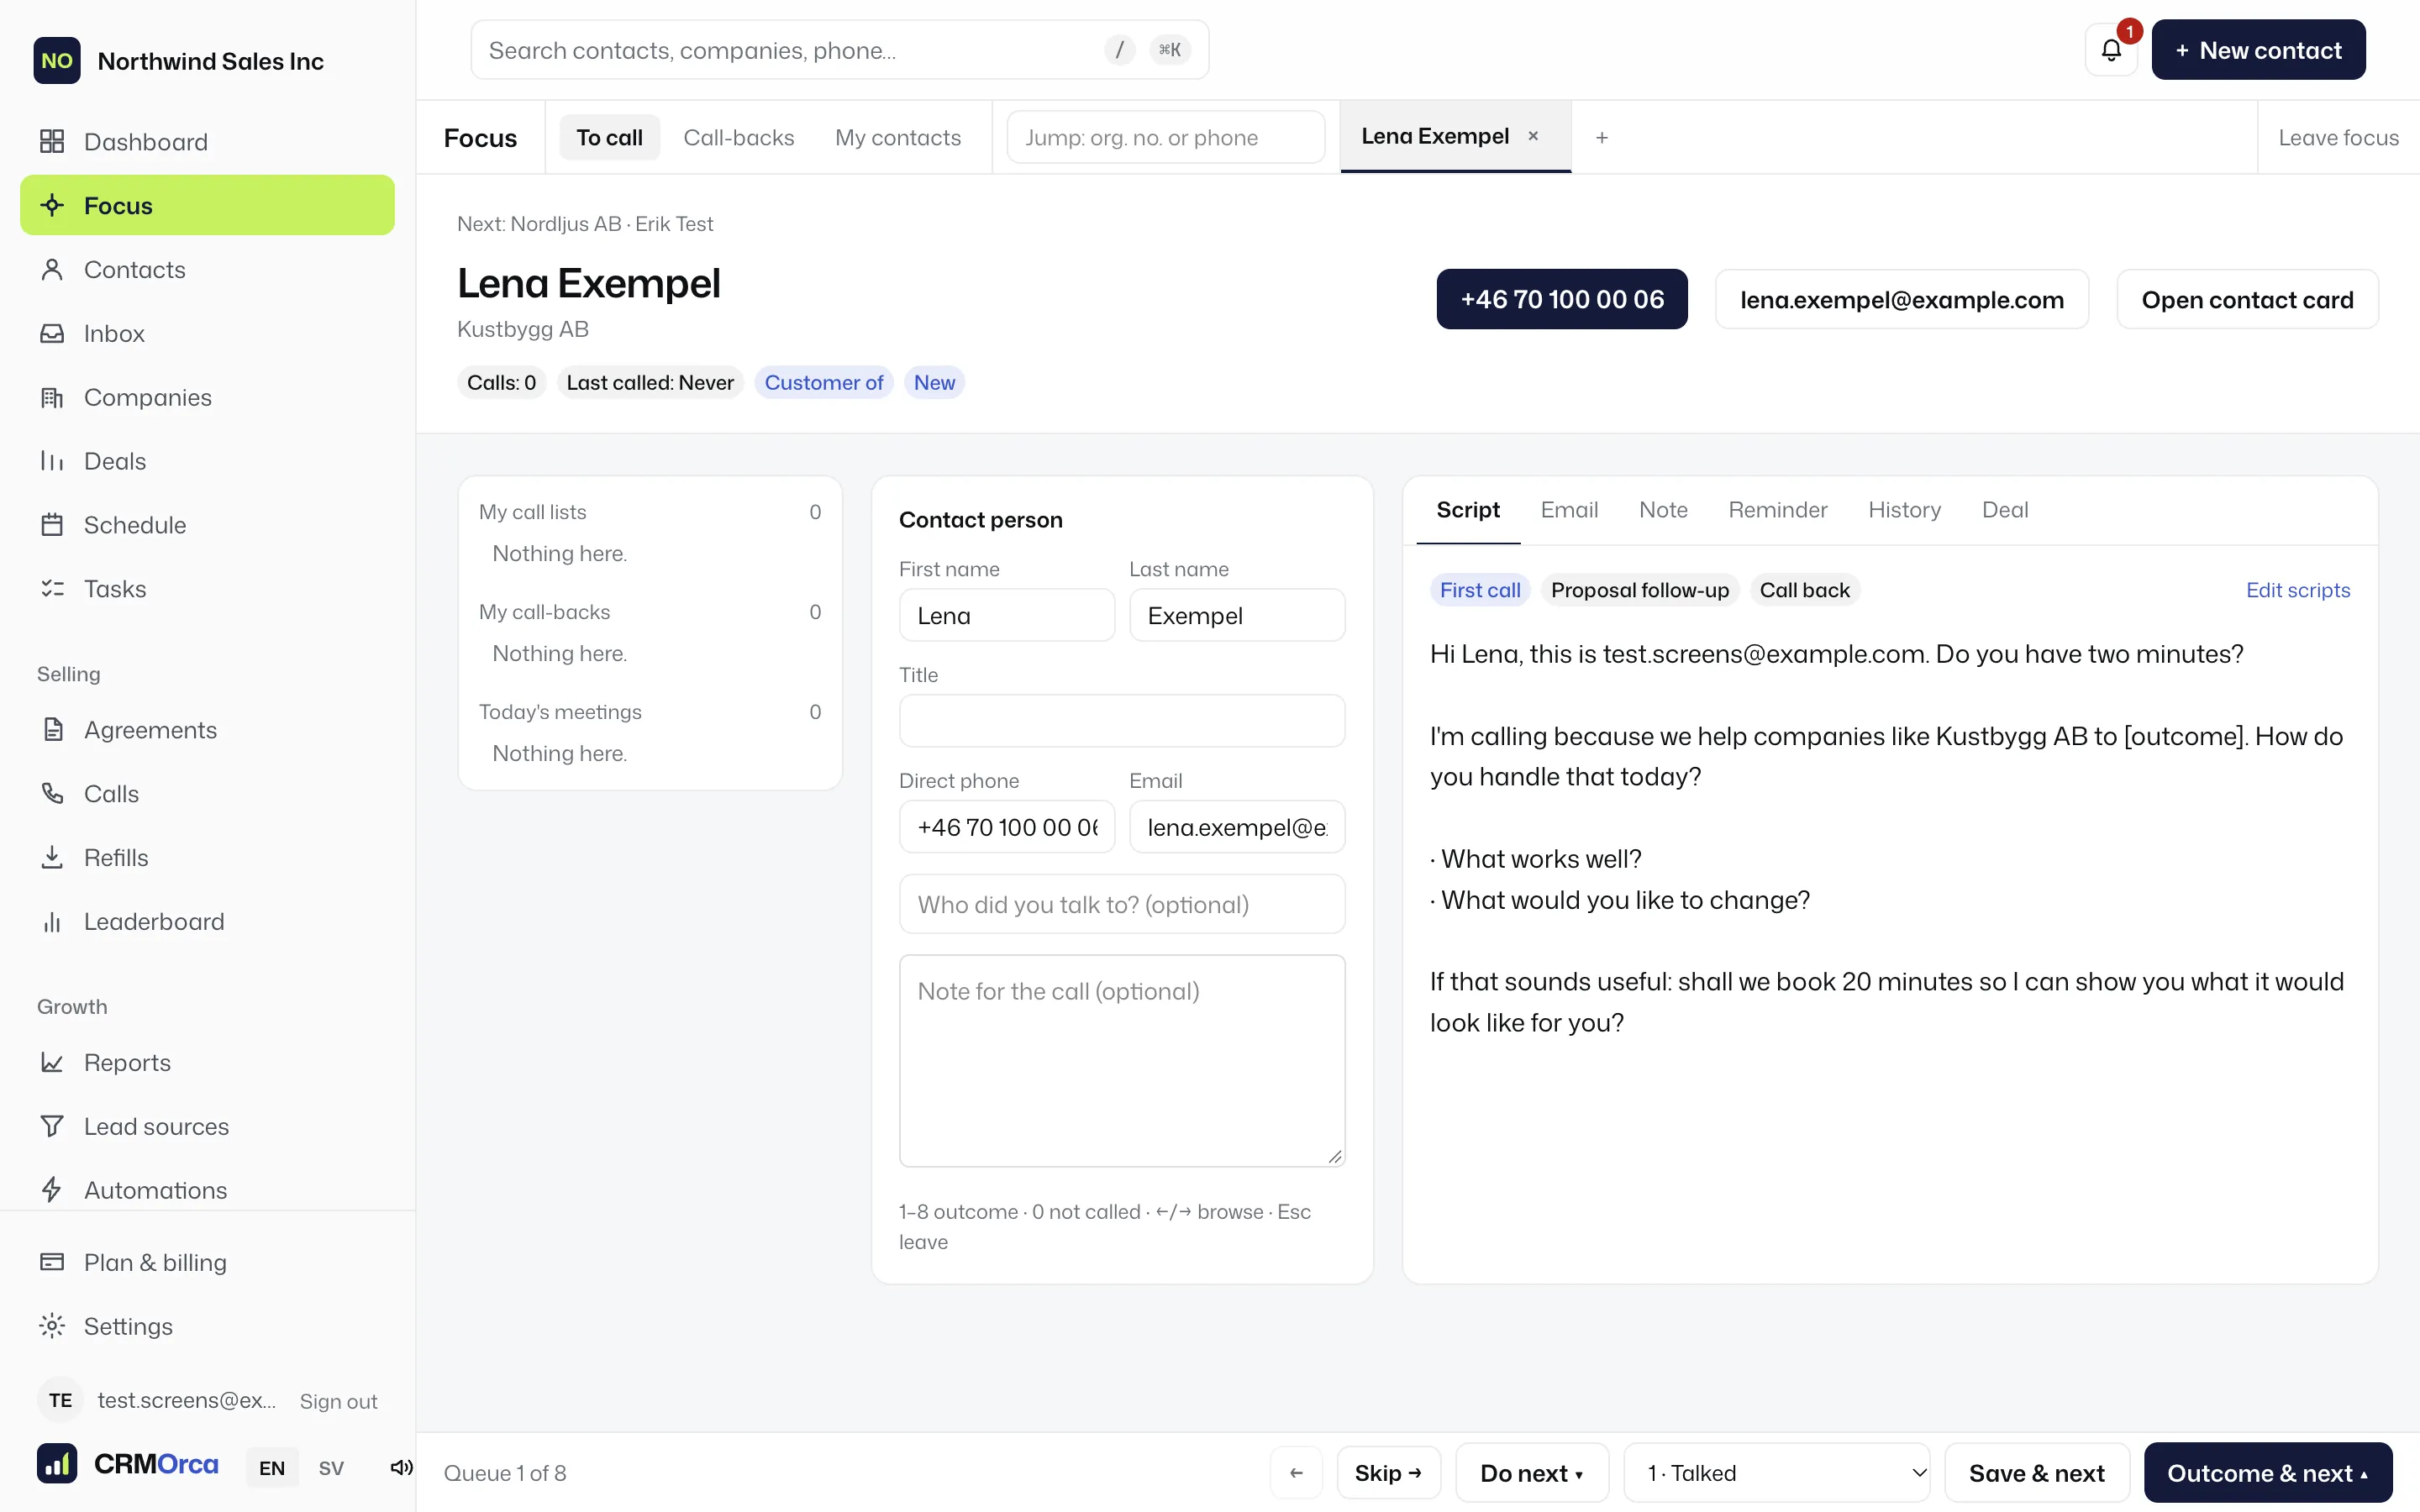Expand the Do next menu
This screenshot has width=2420, height=1512.
tap(1532, 1473)
